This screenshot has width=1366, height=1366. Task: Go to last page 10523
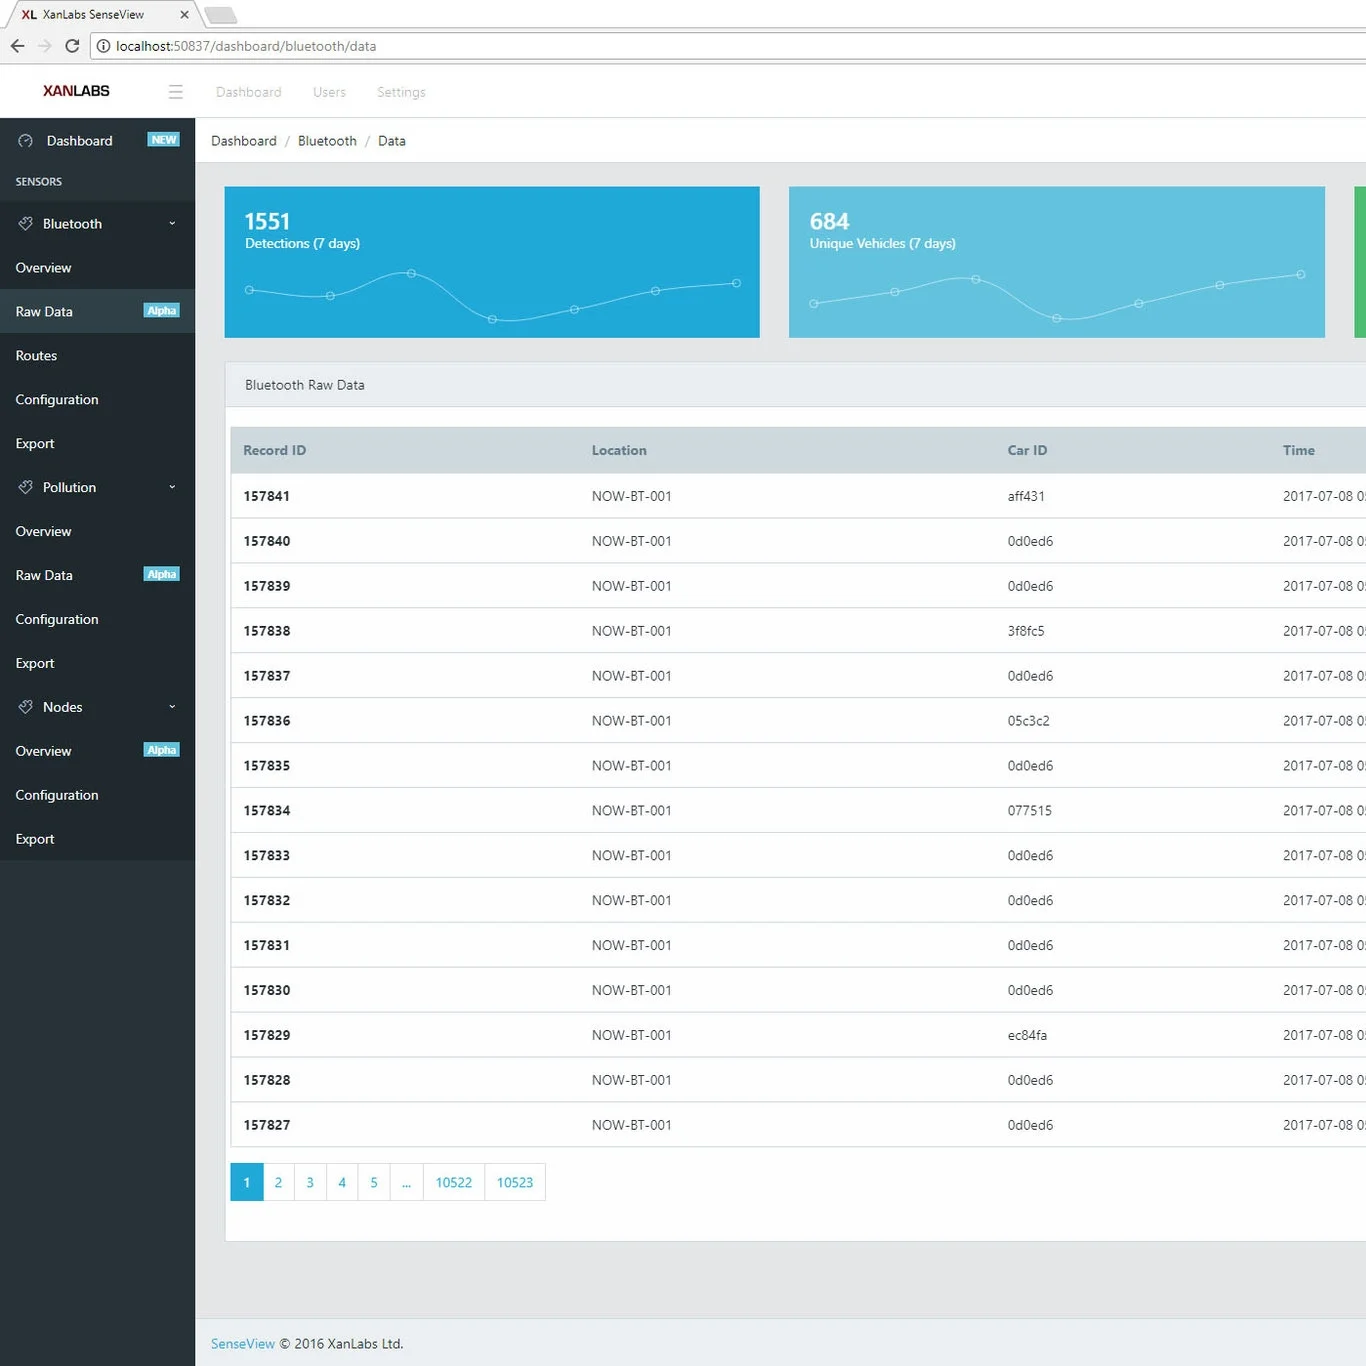[515, 1182]
